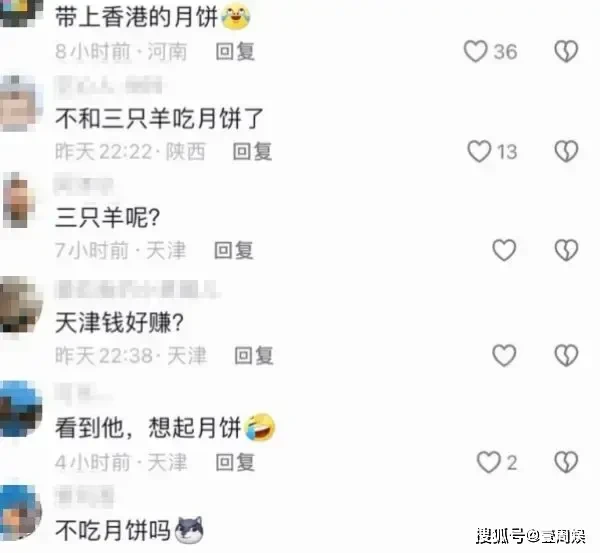Open blue avatar beside 看到他,想起月饼

coord(20,409)
